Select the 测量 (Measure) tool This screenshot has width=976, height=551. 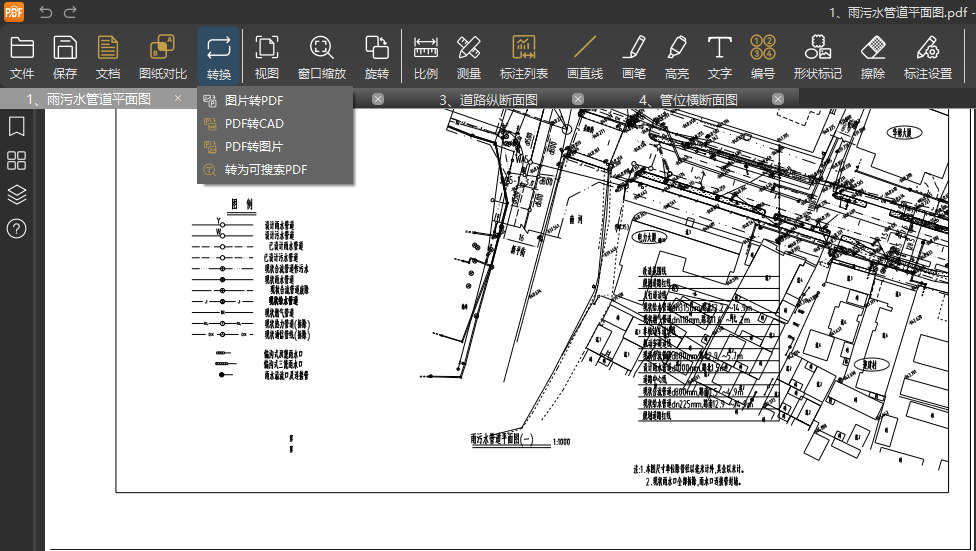tap(469, 56)
